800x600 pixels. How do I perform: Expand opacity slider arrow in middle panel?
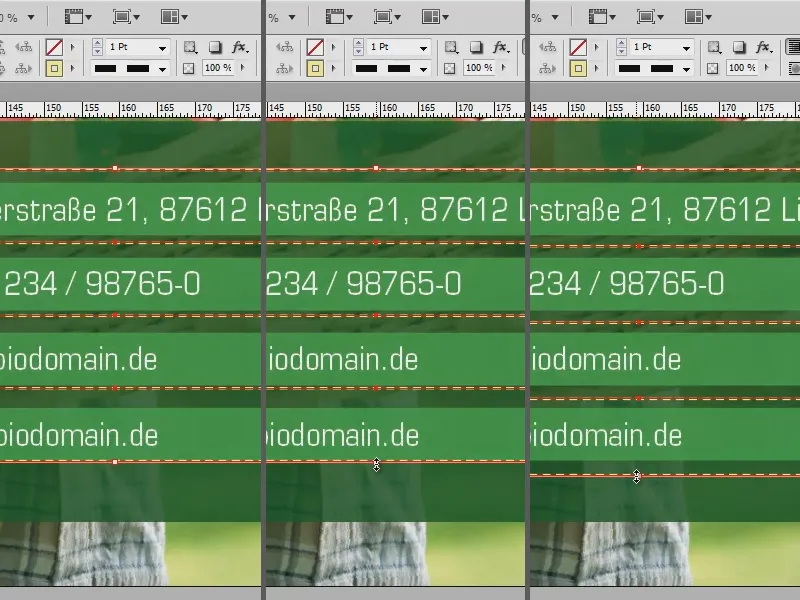tap(504, 68)
